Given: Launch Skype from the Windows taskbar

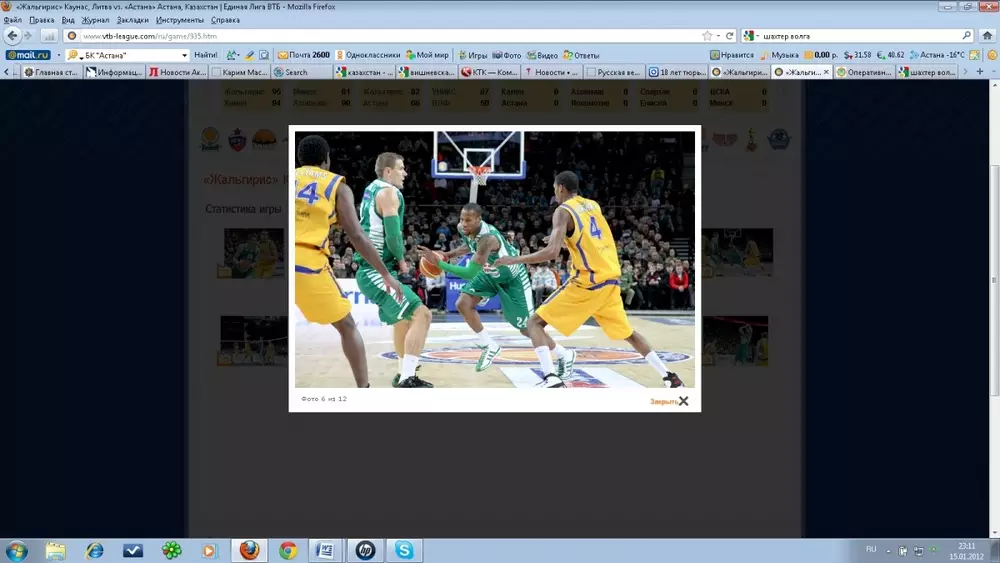Looking at the screenshot, I should coord(404,550).
